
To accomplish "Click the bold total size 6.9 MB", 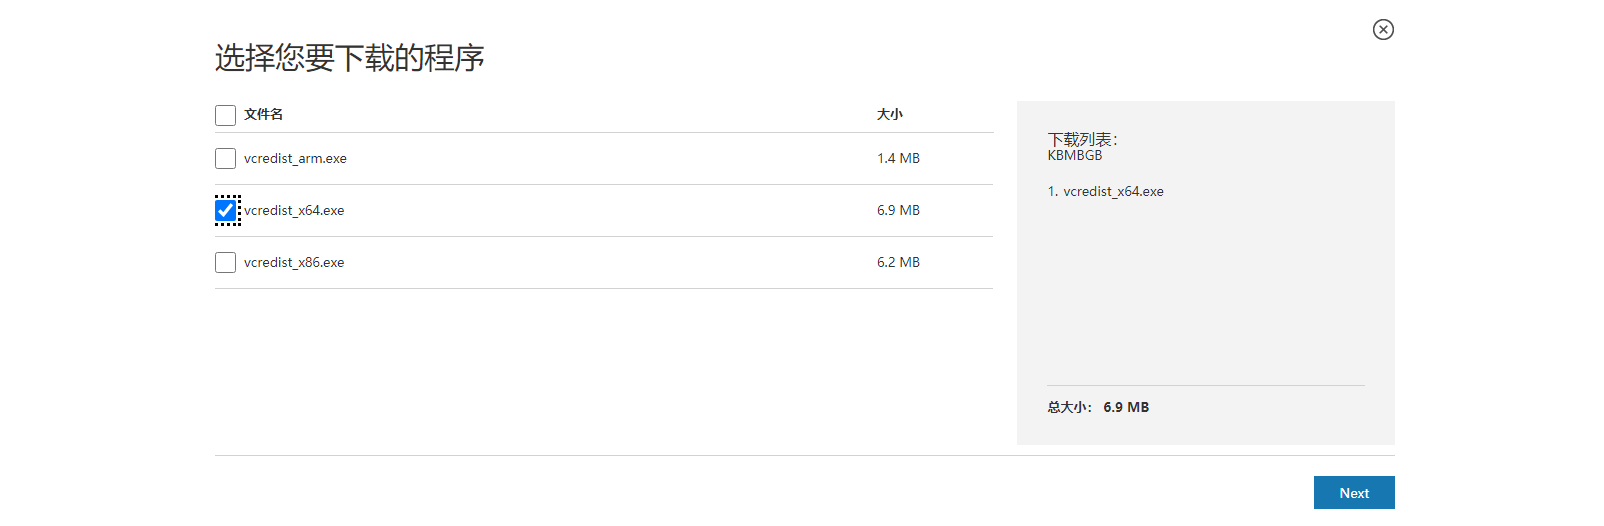I will [x=1126, y=408].
